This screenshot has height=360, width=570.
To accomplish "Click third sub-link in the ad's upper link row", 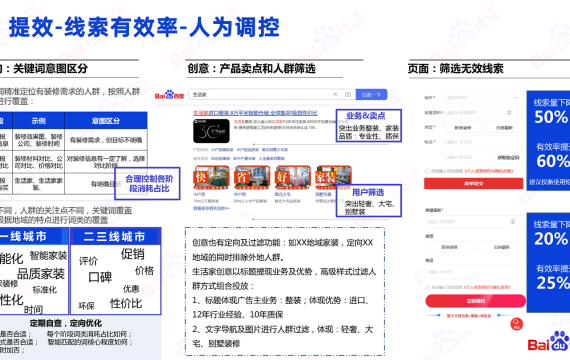I will click(275, 150).
